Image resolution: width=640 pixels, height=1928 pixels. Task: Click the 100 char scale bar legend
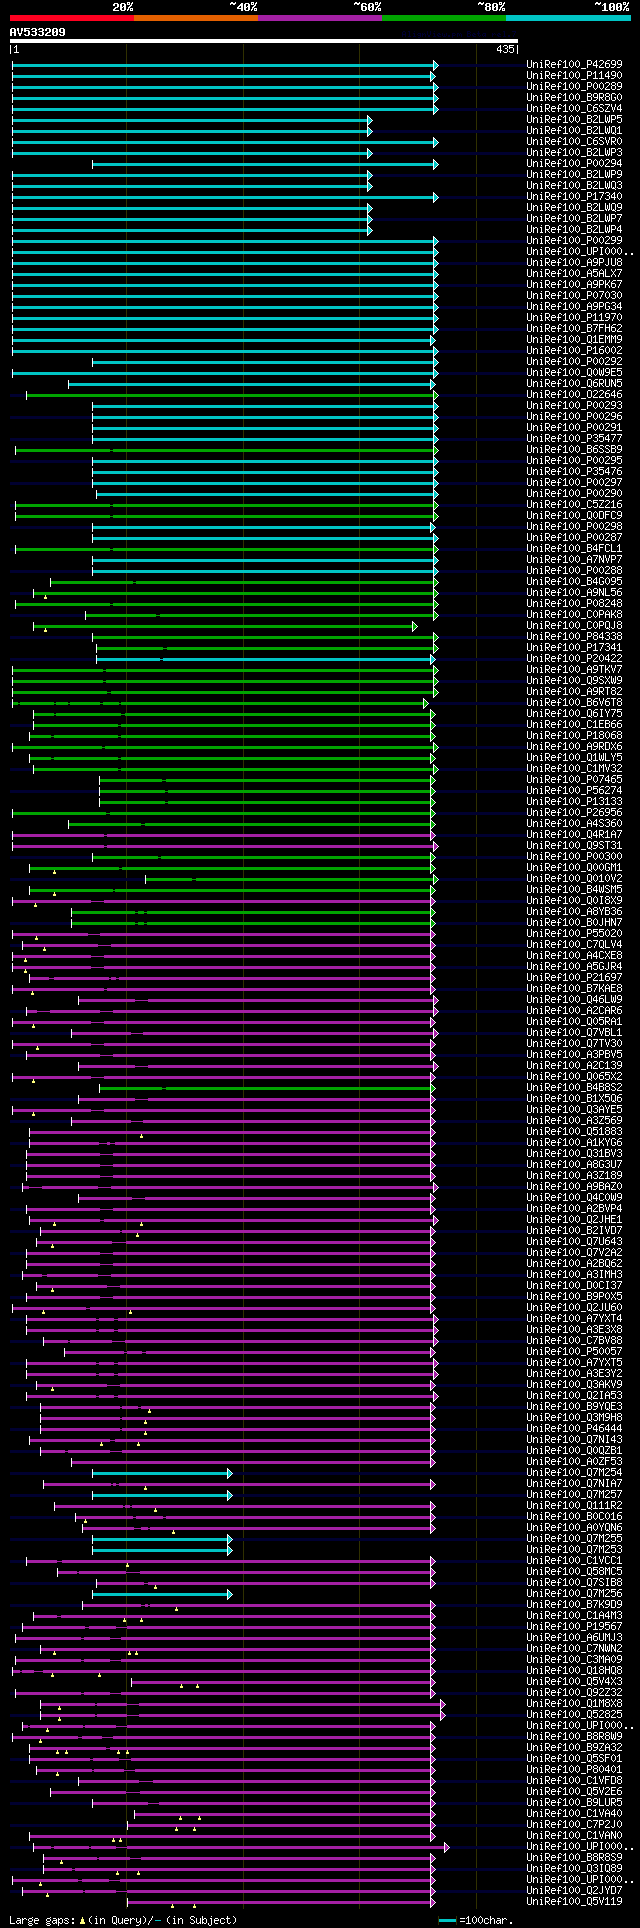(x=474, y=1920)
